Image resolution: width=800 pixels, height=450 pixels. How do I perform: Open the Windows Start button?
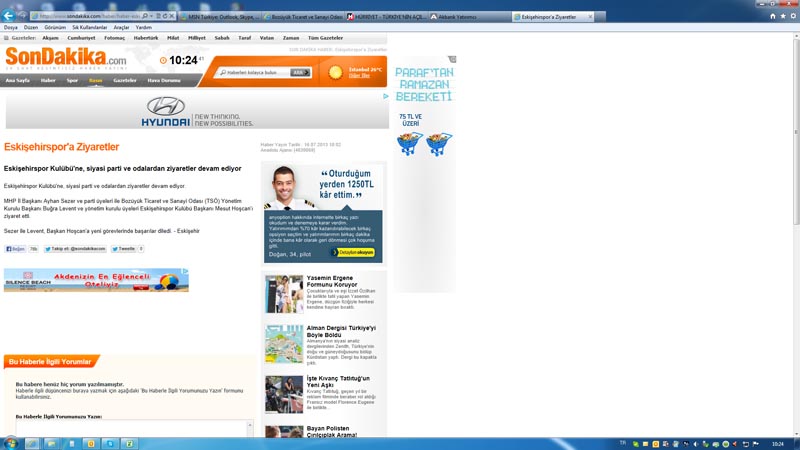click(x=10, y=443)
